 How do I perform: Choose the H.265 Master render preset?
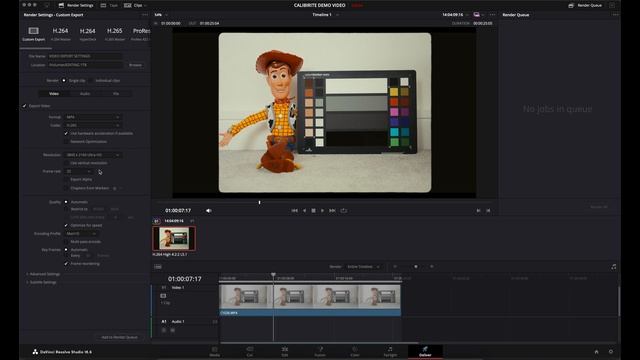pyautogui.click(x=115, y=33)
